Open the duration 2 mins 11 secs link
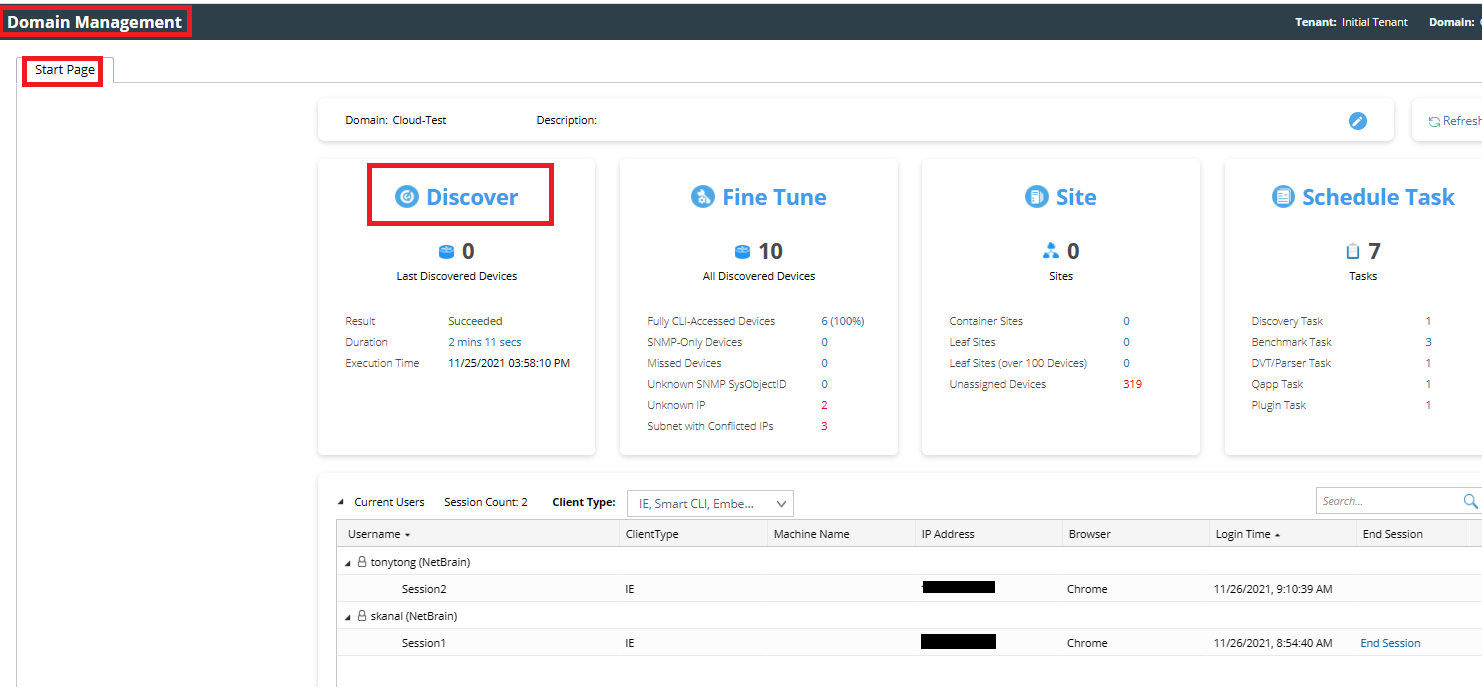This screenshot has width=1482, height=697. [x=484, y=342]
